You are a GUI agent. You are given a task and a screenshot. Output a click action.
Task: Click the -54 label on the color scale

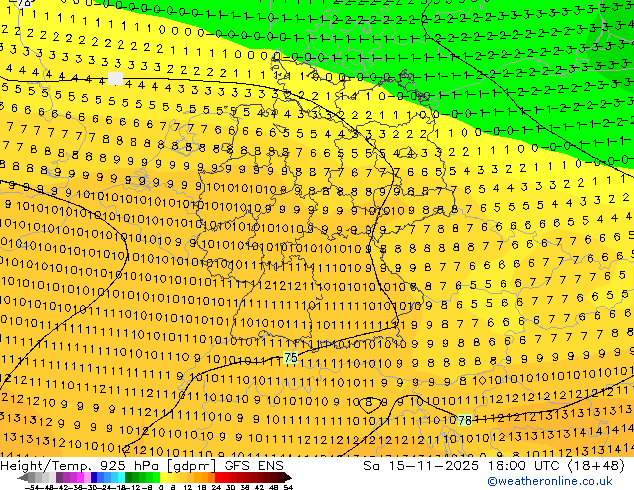[32, 487]
